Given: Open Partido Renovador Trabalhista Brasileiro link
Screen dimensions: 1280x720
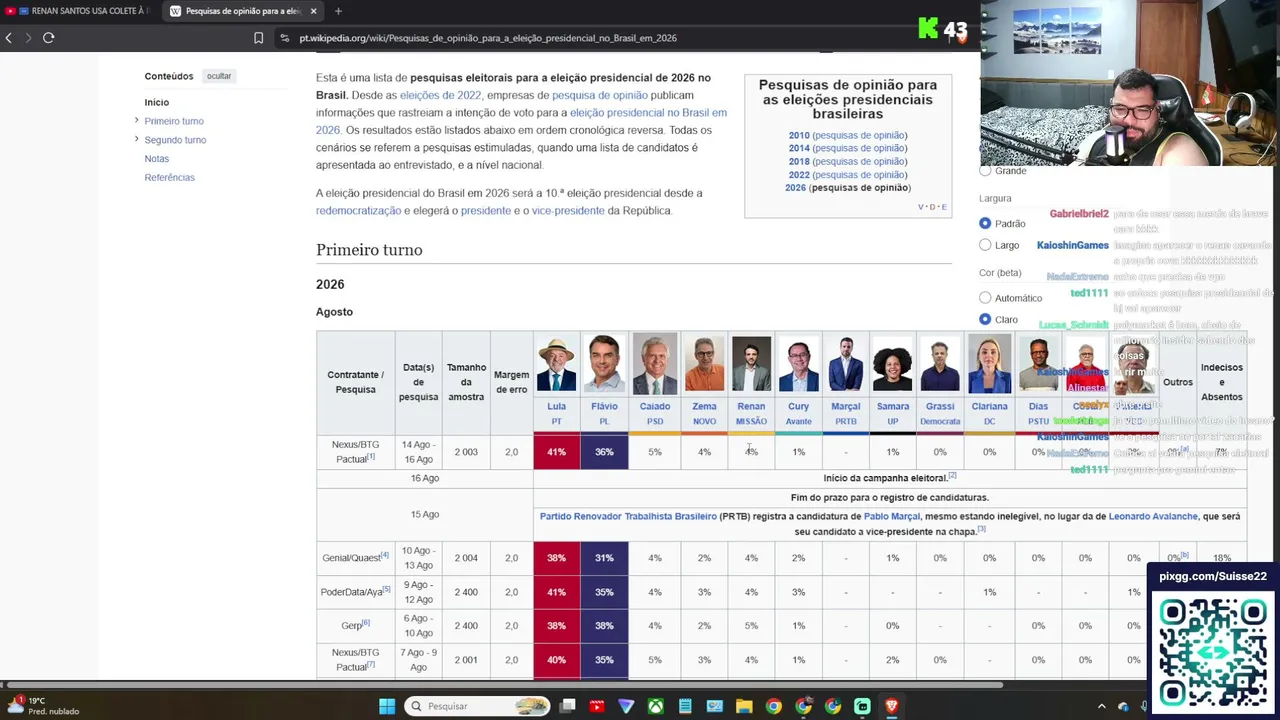Looking at the screenshot, I should [x=628, y=516].
